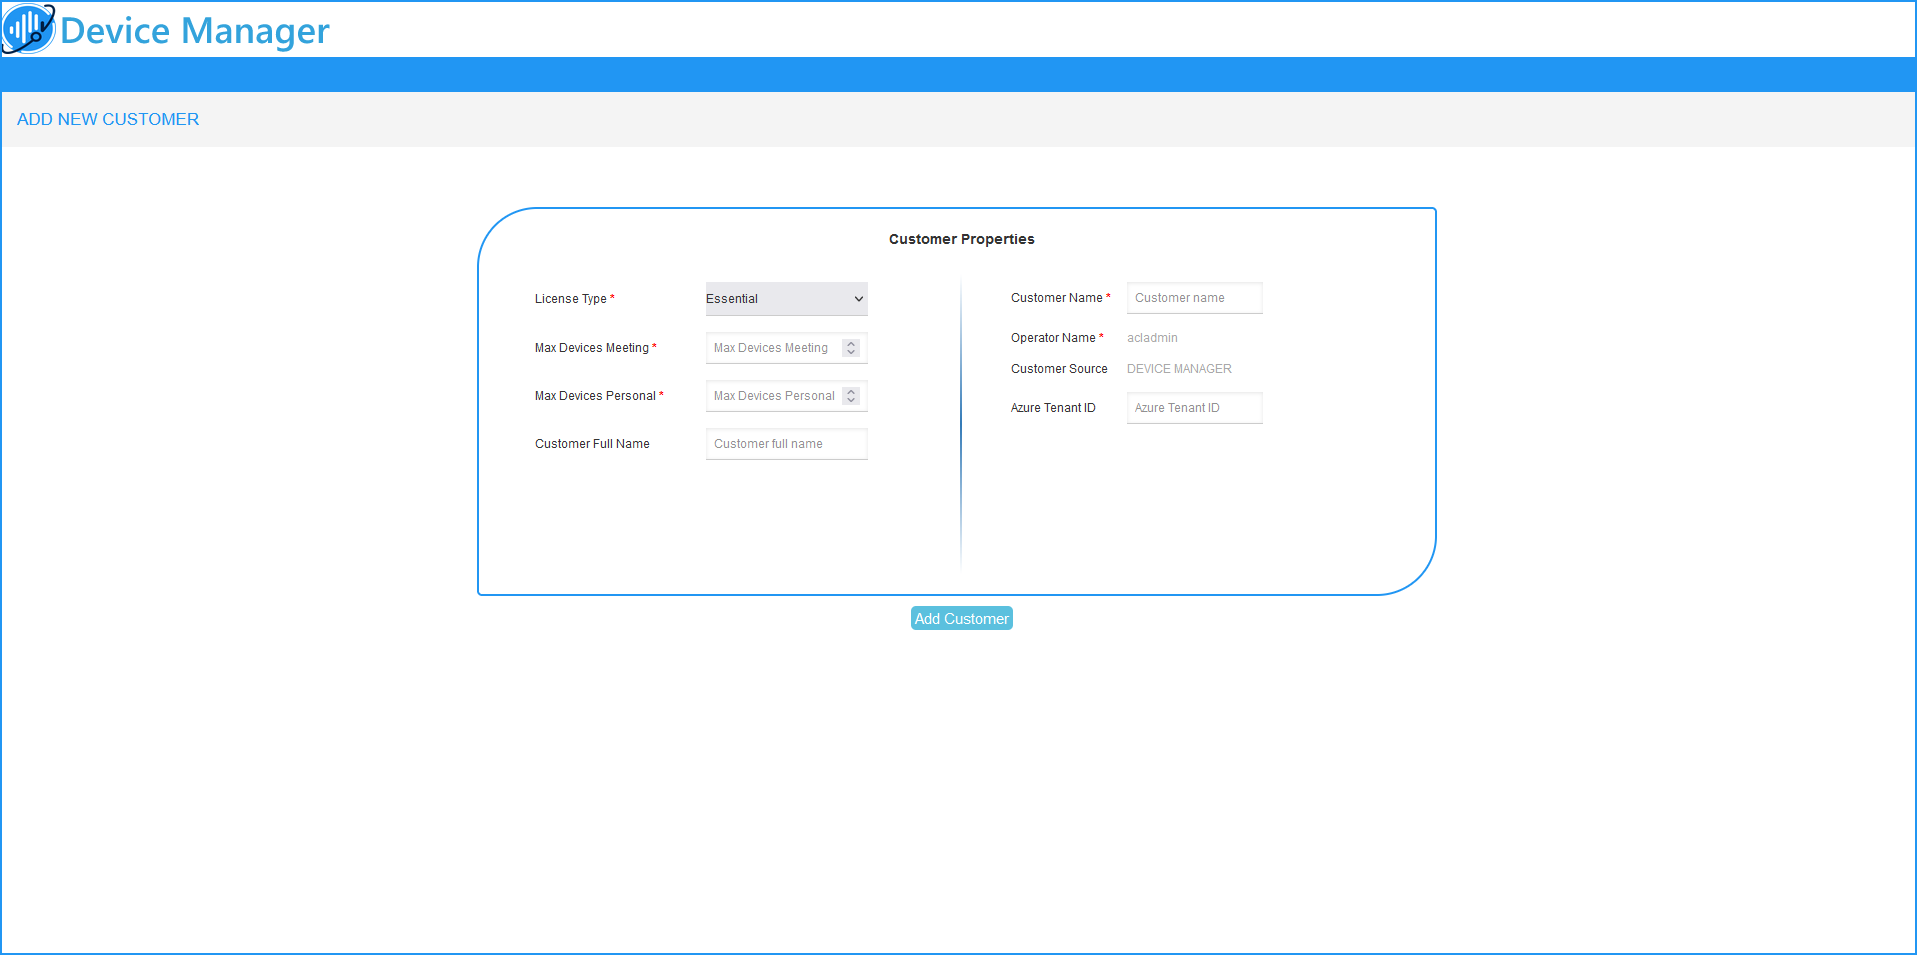Click the Azure Tenant ID input

(1194, 408)
